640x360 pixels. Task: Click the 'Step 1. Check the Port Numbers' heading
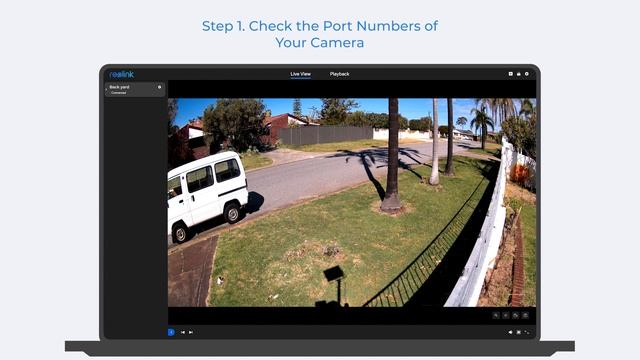point(320,34)
